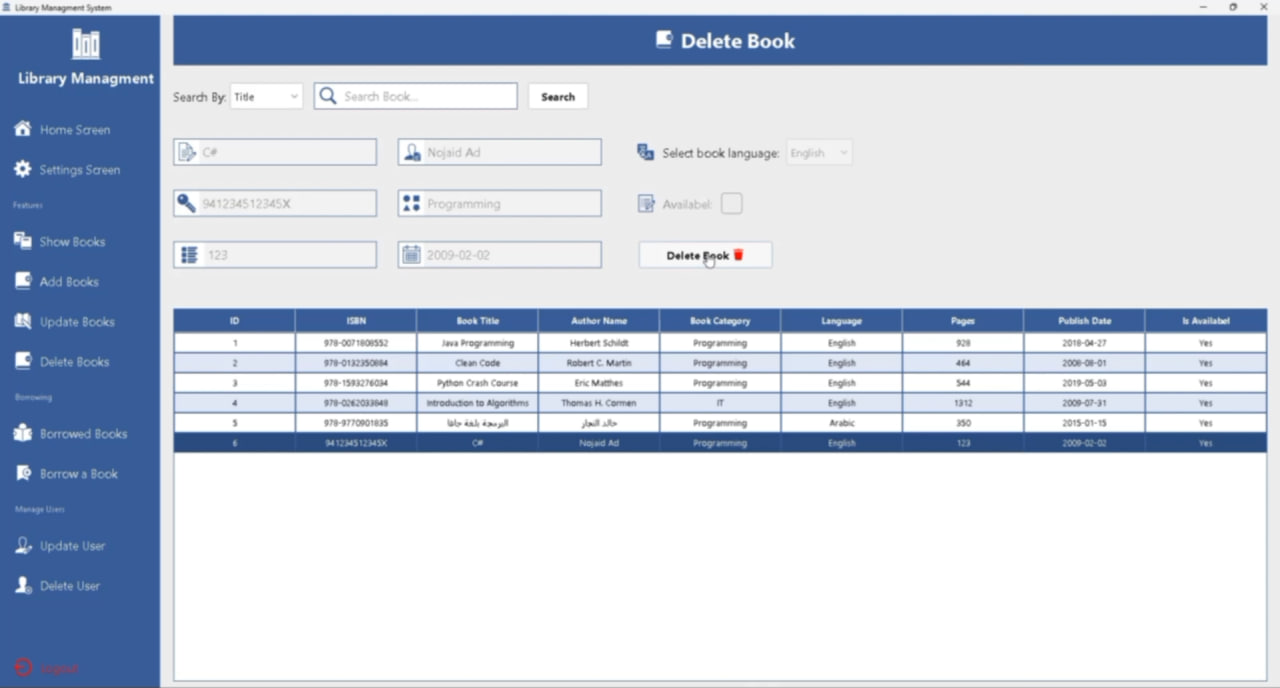Image resolution: width=1280 pixels, height=688 pixels.
Task: Click the red Logout icon
Action: point(23,667)
